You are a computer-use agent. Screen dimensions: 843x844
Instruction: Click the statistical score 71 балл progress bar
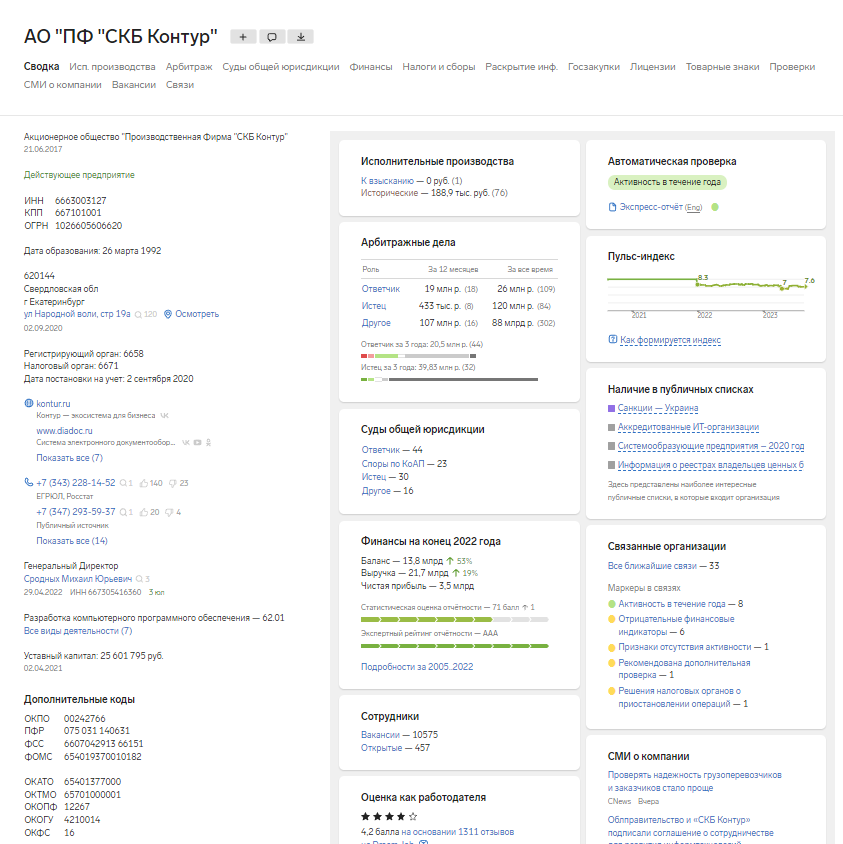point(454,620)
